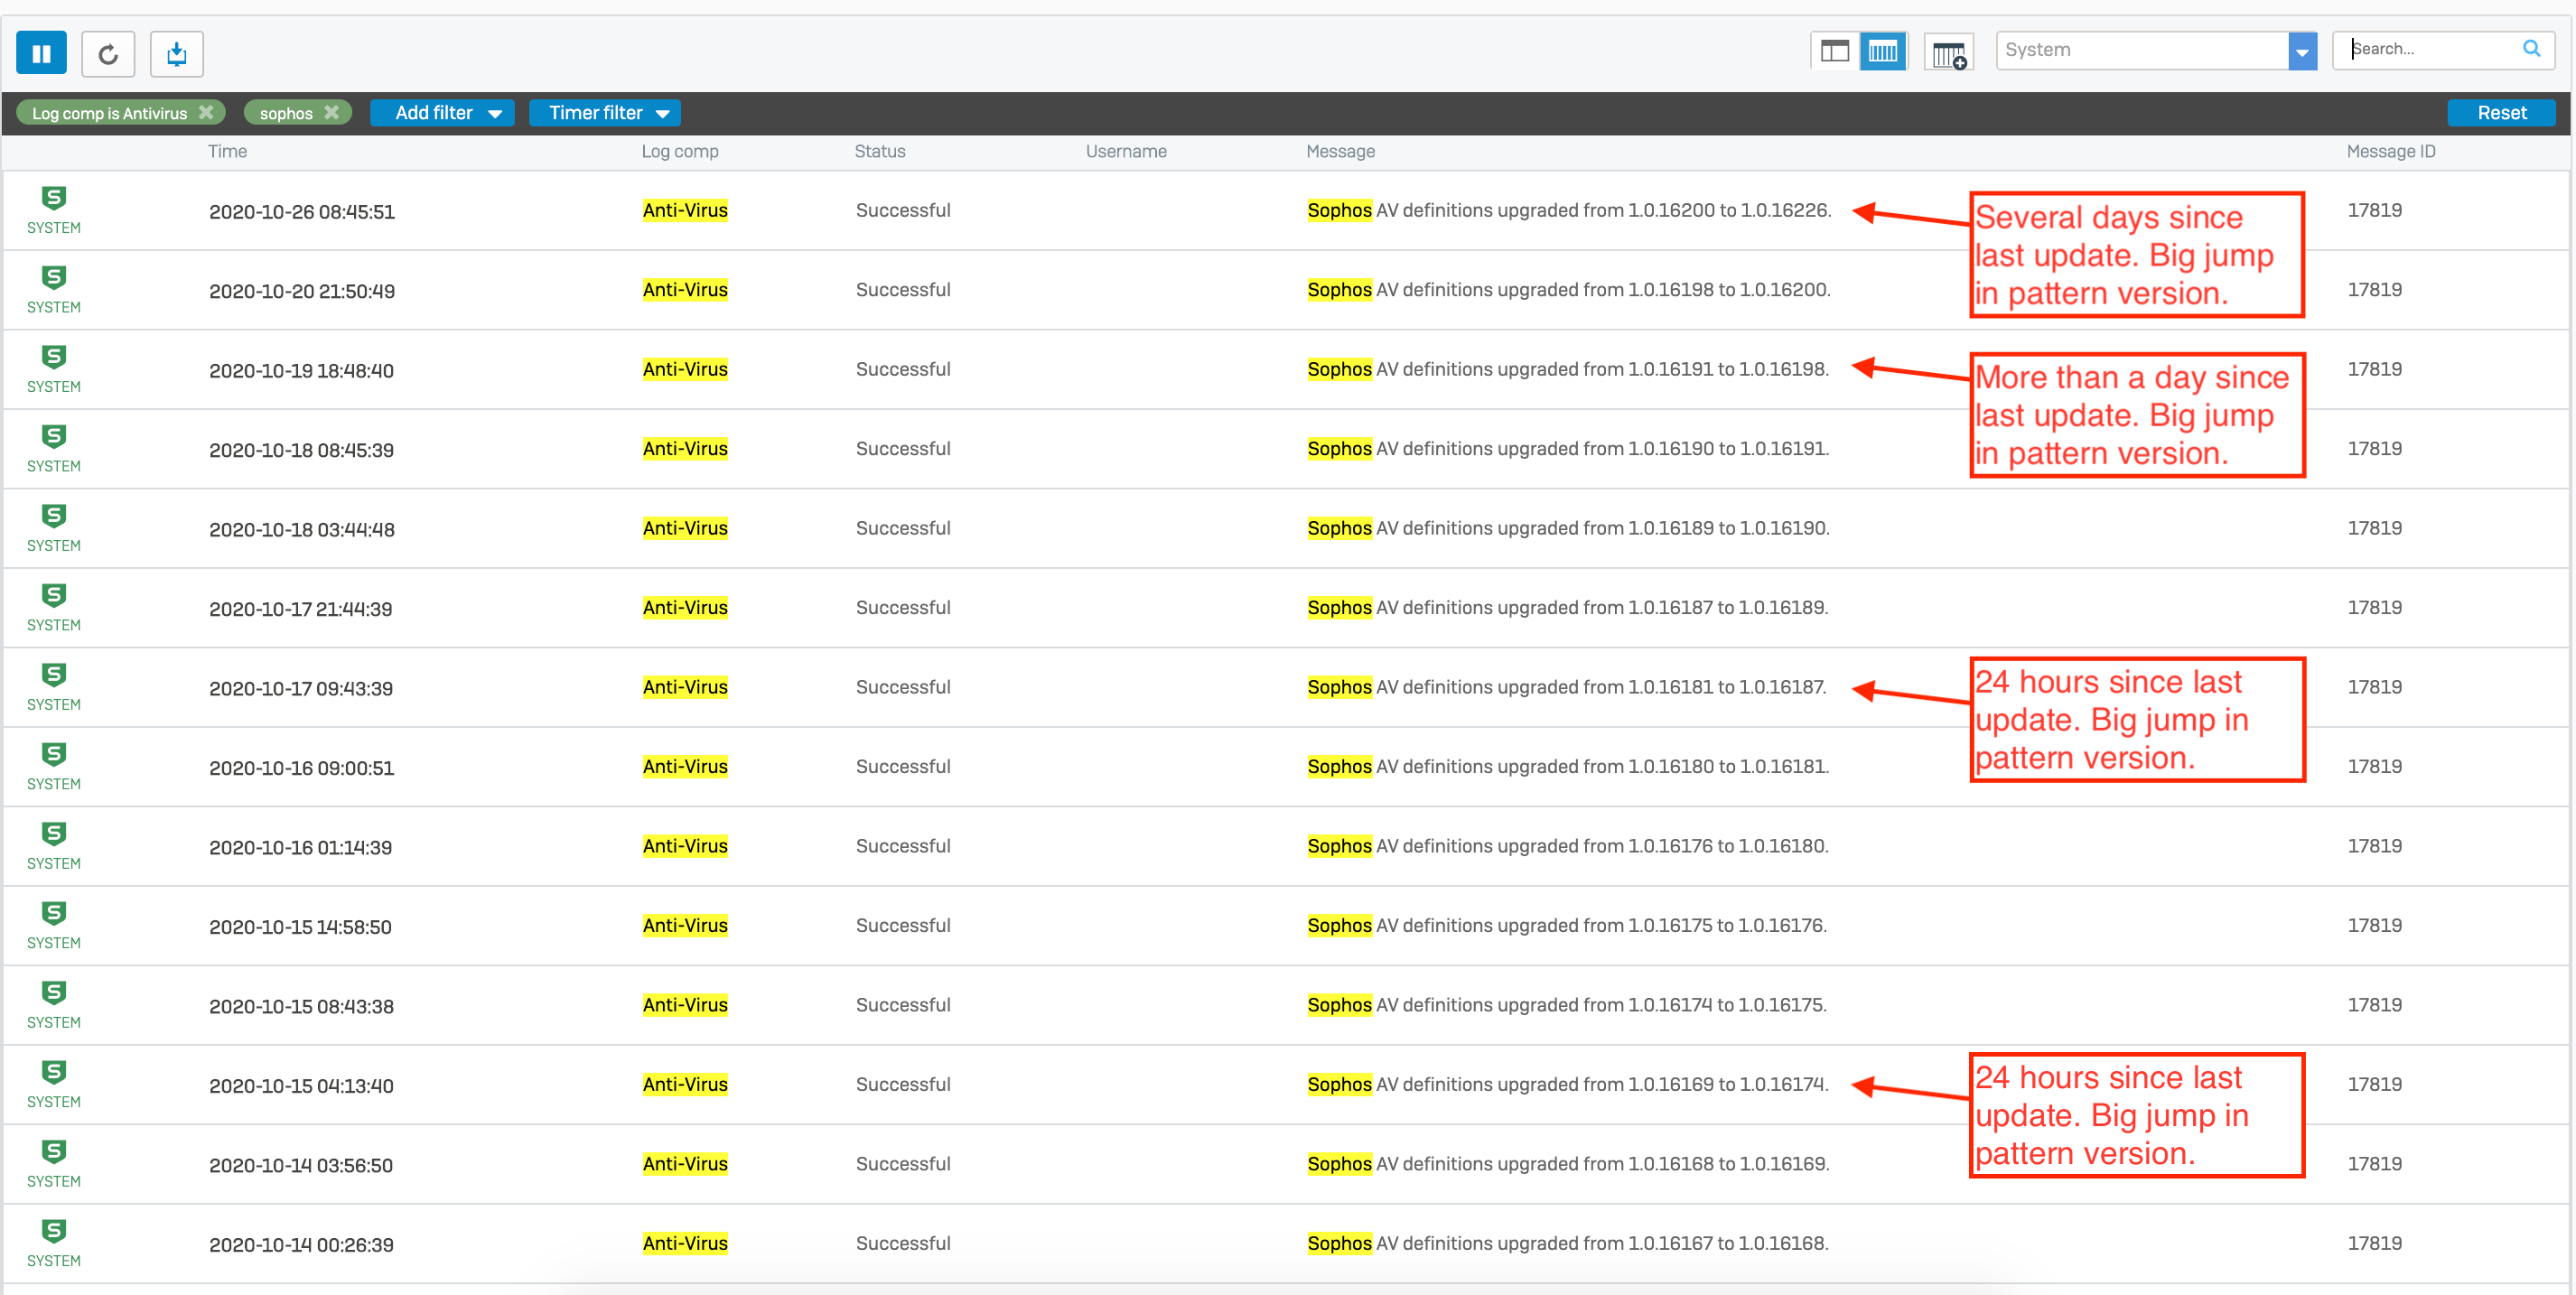Screen dimensions: 2576x1295
Task: Click Message ID 17819 in 2020-10-15 08:43:38 row
Action: tap(2374, 1005)
